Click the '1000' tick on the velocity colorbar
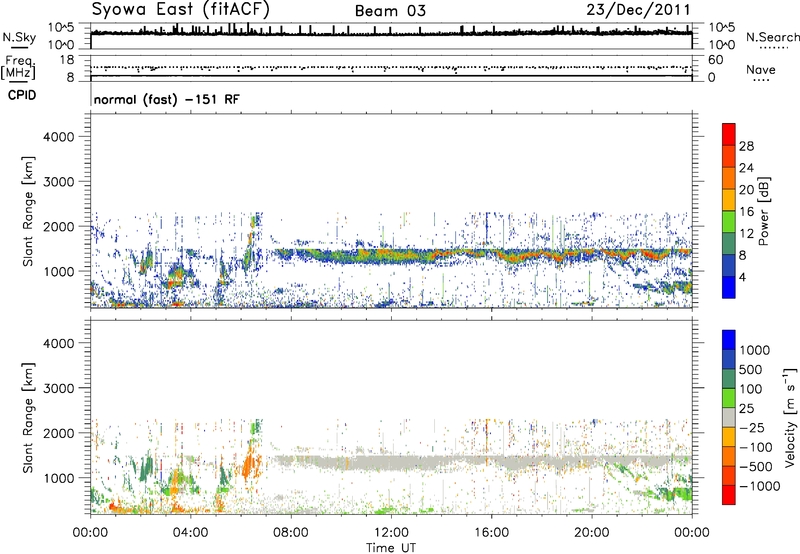The width and height of the screenshot is (800, 554). (755, 350)
